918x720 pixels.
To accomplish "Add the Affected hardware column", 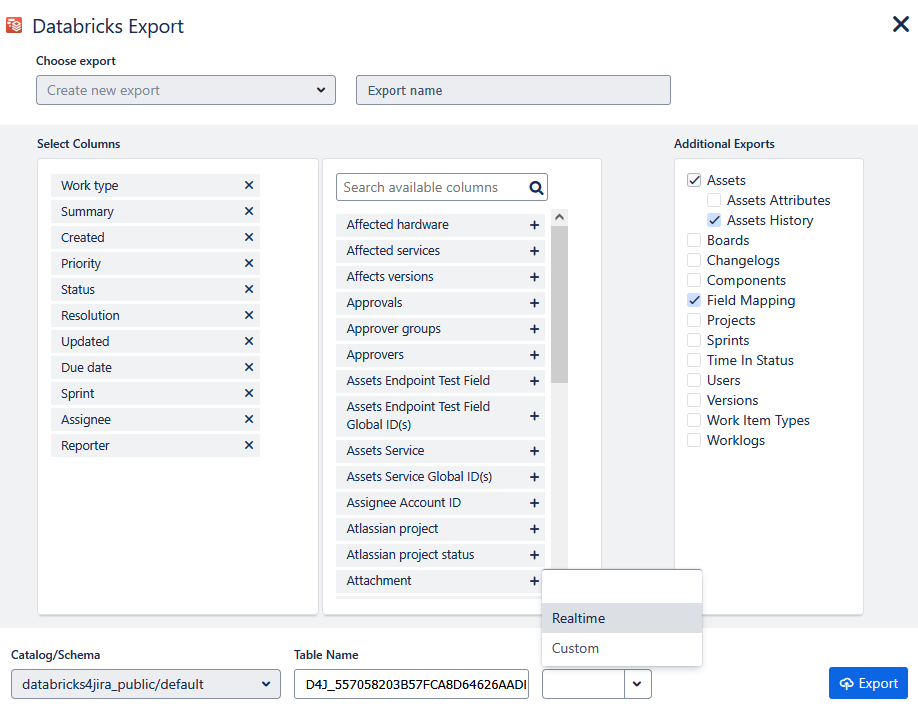I will coord(534,225).
